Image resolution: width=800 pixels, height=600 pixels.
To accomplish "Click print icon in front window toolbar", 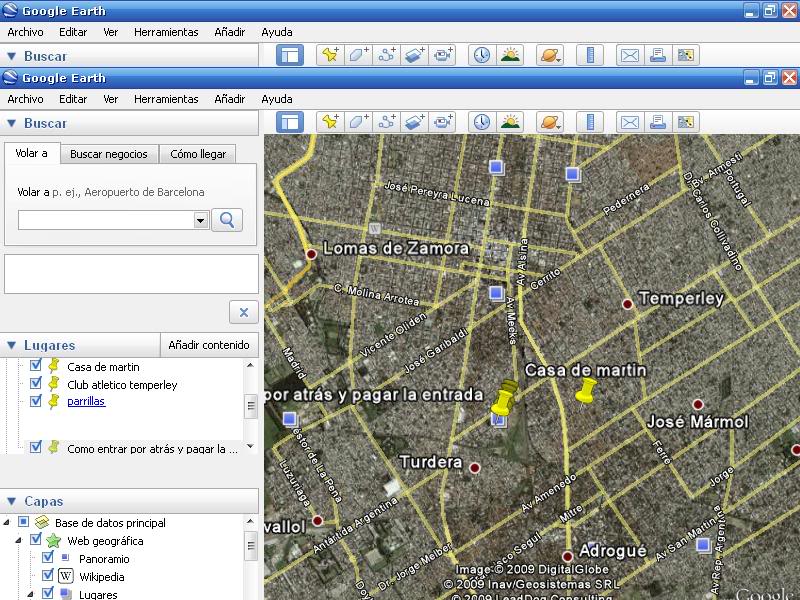I will point(658,122).
